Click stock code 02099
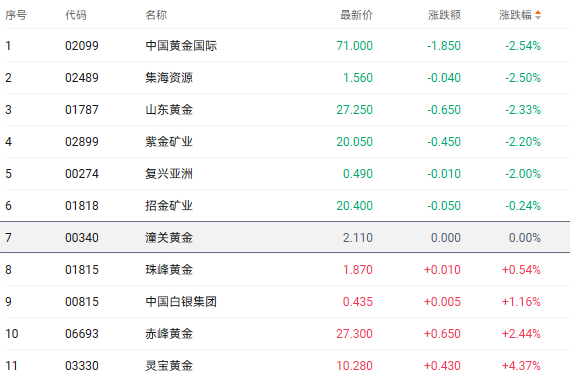Viewport: 570px width, 373px height. coord(82,45)
